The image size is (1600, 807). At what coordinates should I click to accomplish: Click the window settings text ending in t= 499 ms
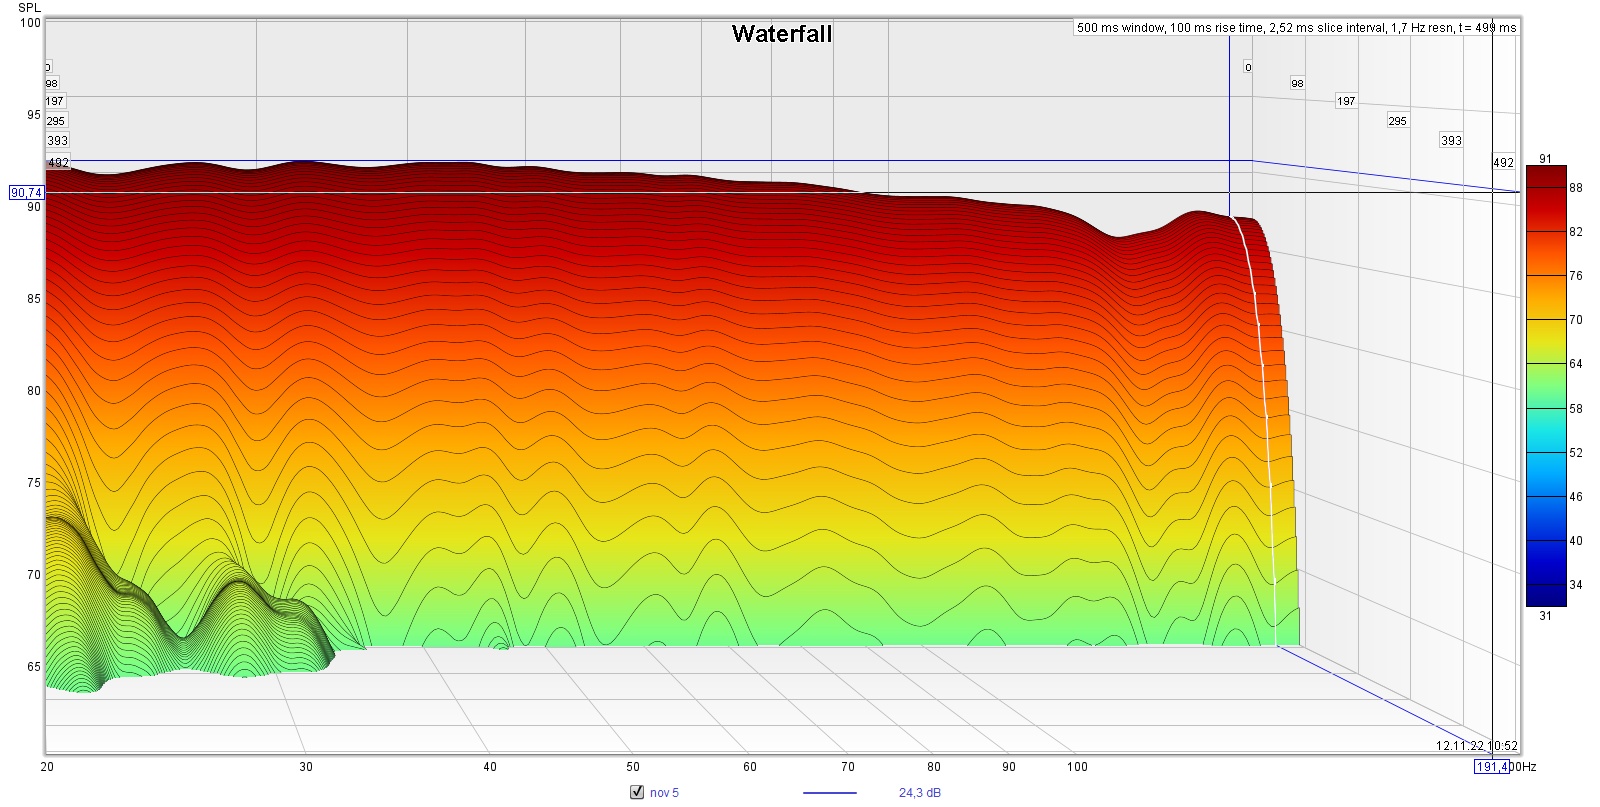coord(1296,28)
